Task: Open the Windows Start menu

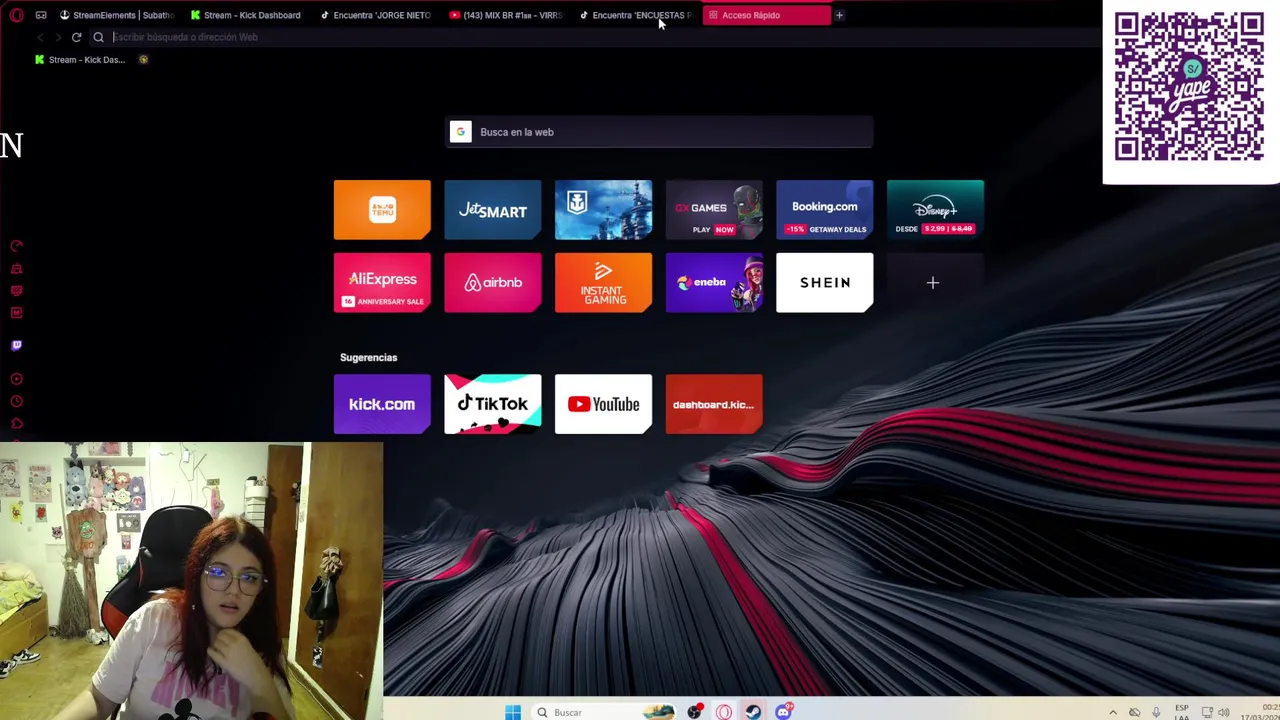Action: coord(512,712)
